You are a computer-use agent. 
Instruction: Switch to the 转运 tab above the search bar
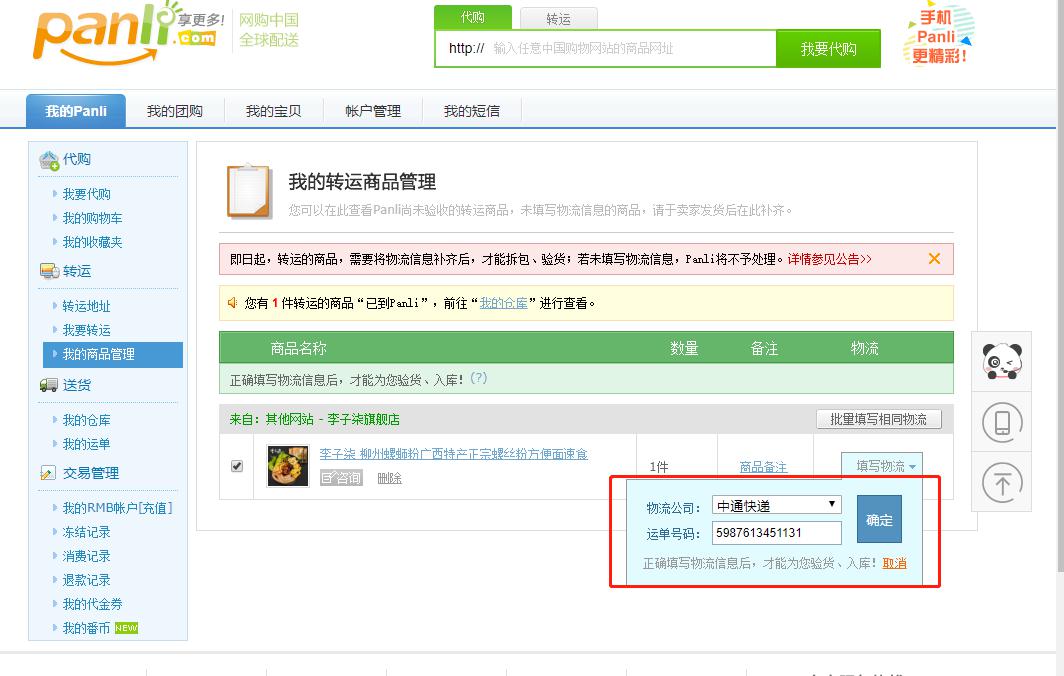click(x=558, y=18)
